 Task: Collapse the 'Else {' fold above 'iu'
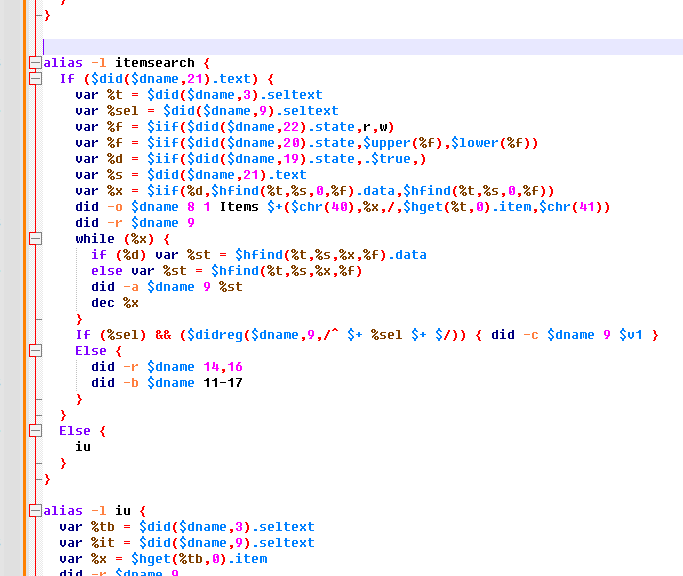tap(35, 431)
